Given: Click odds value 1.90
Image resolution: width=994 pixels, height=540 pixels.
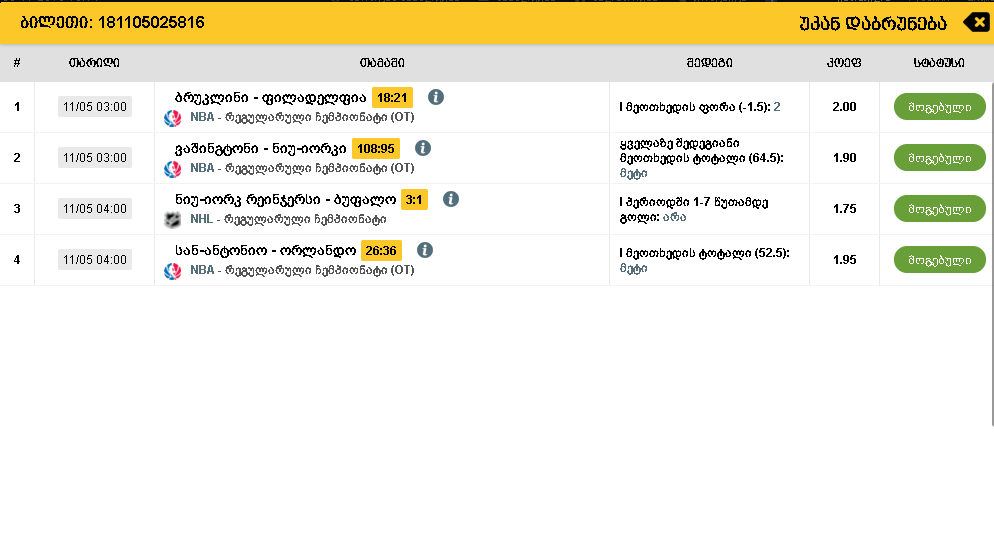Looking at the screenshot, I should (844, 157).
